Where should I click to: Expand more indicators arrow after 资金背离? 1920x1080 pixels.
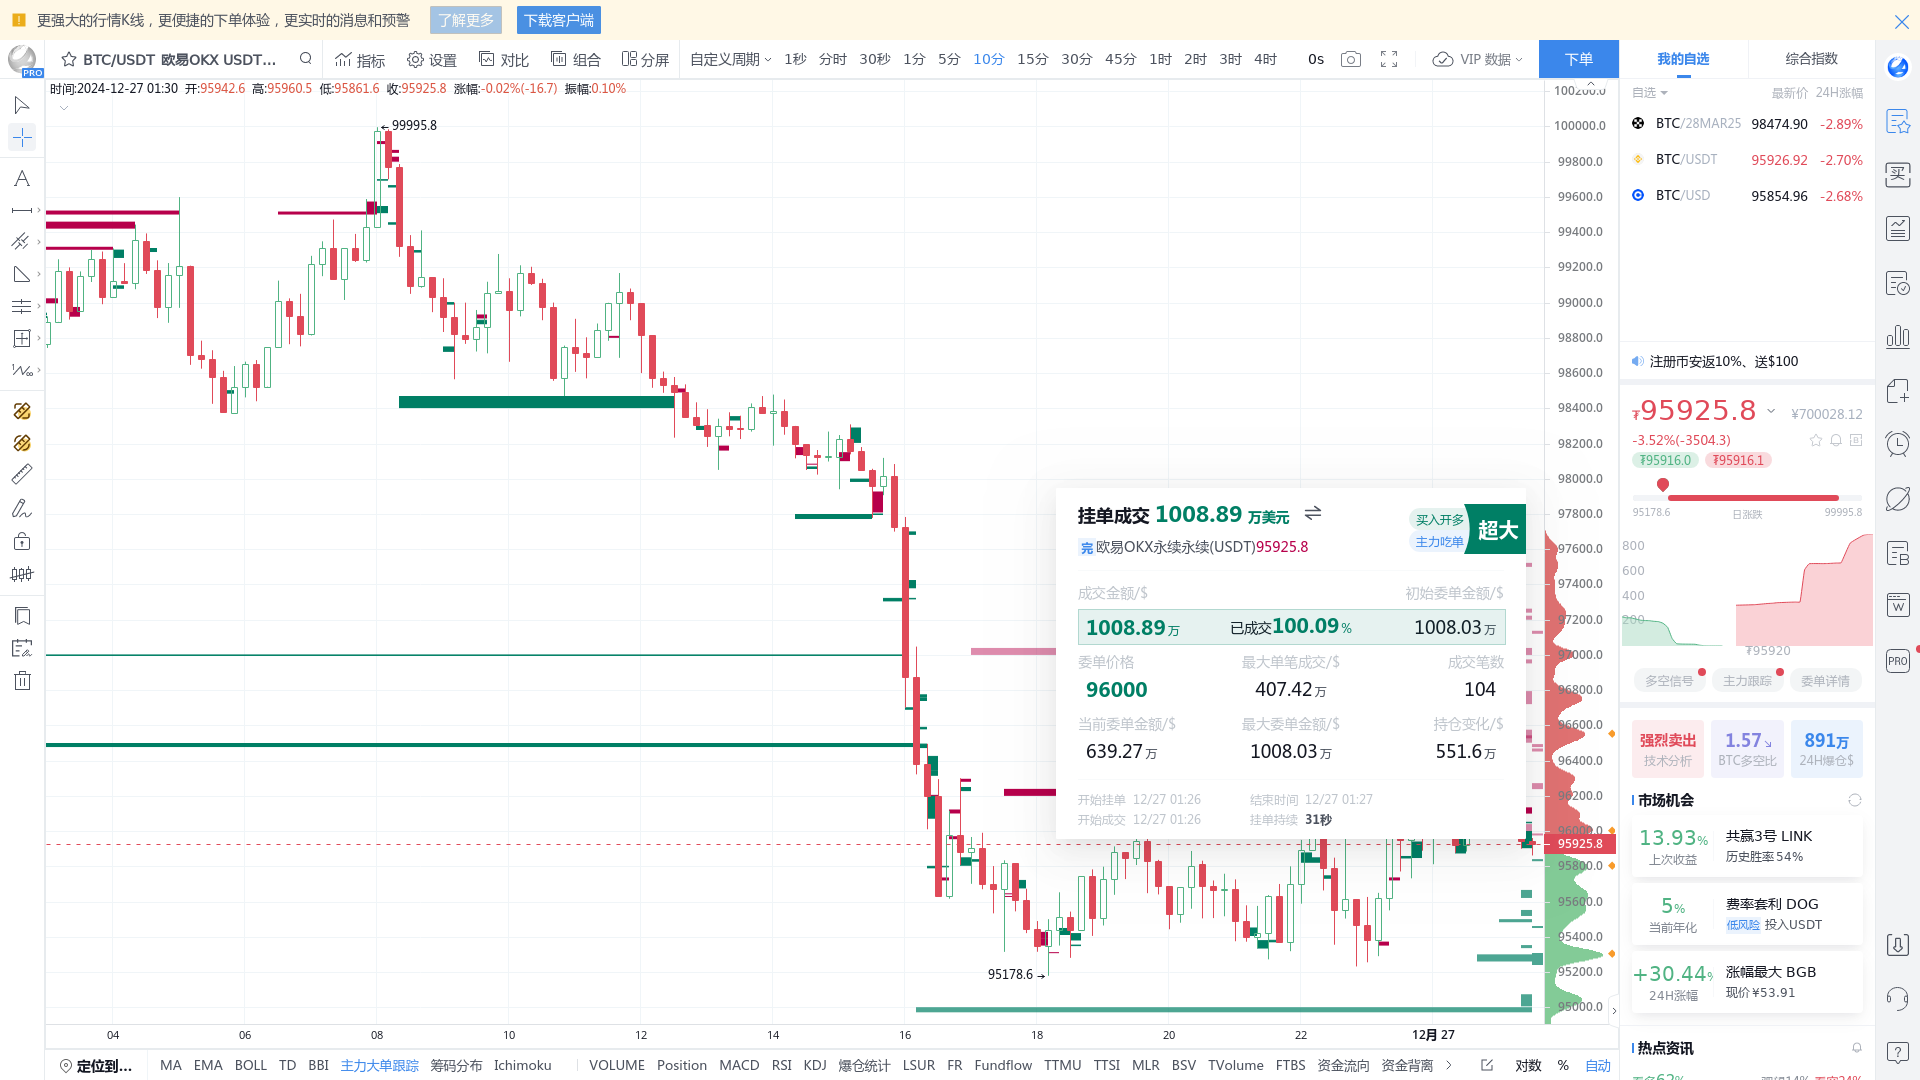point(1449,1065)
